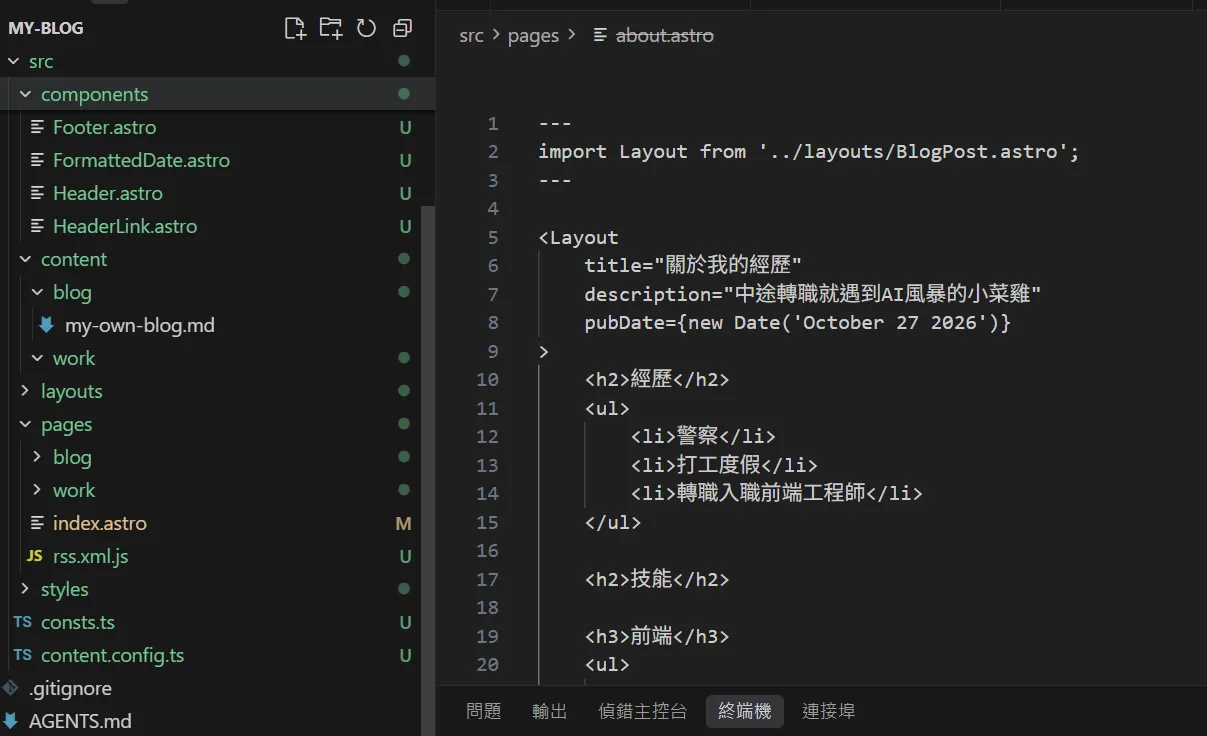Click the <h2>經歷</h2> code line

(657, 380)
